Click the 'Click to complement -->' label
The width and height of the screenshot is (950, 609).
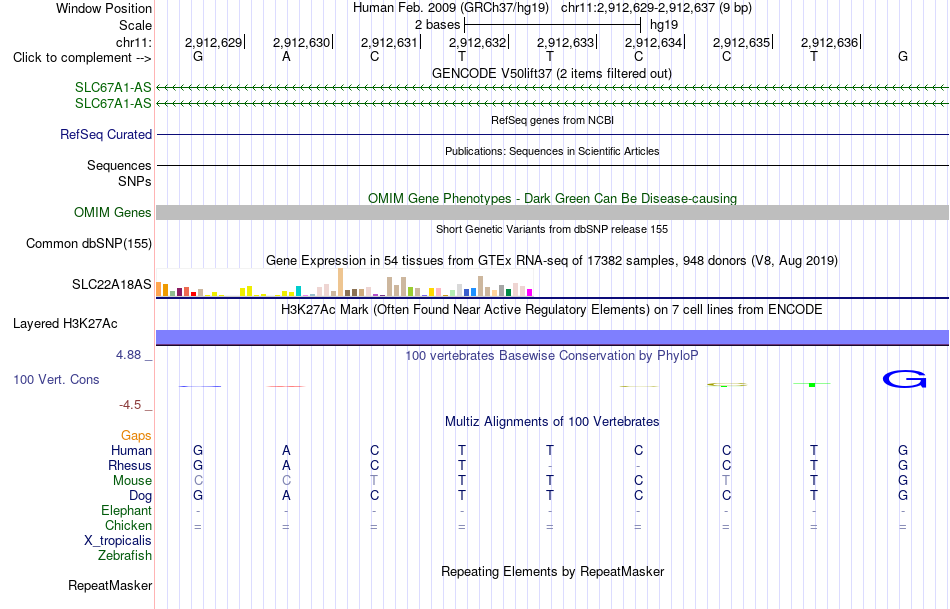click(82, 58)
